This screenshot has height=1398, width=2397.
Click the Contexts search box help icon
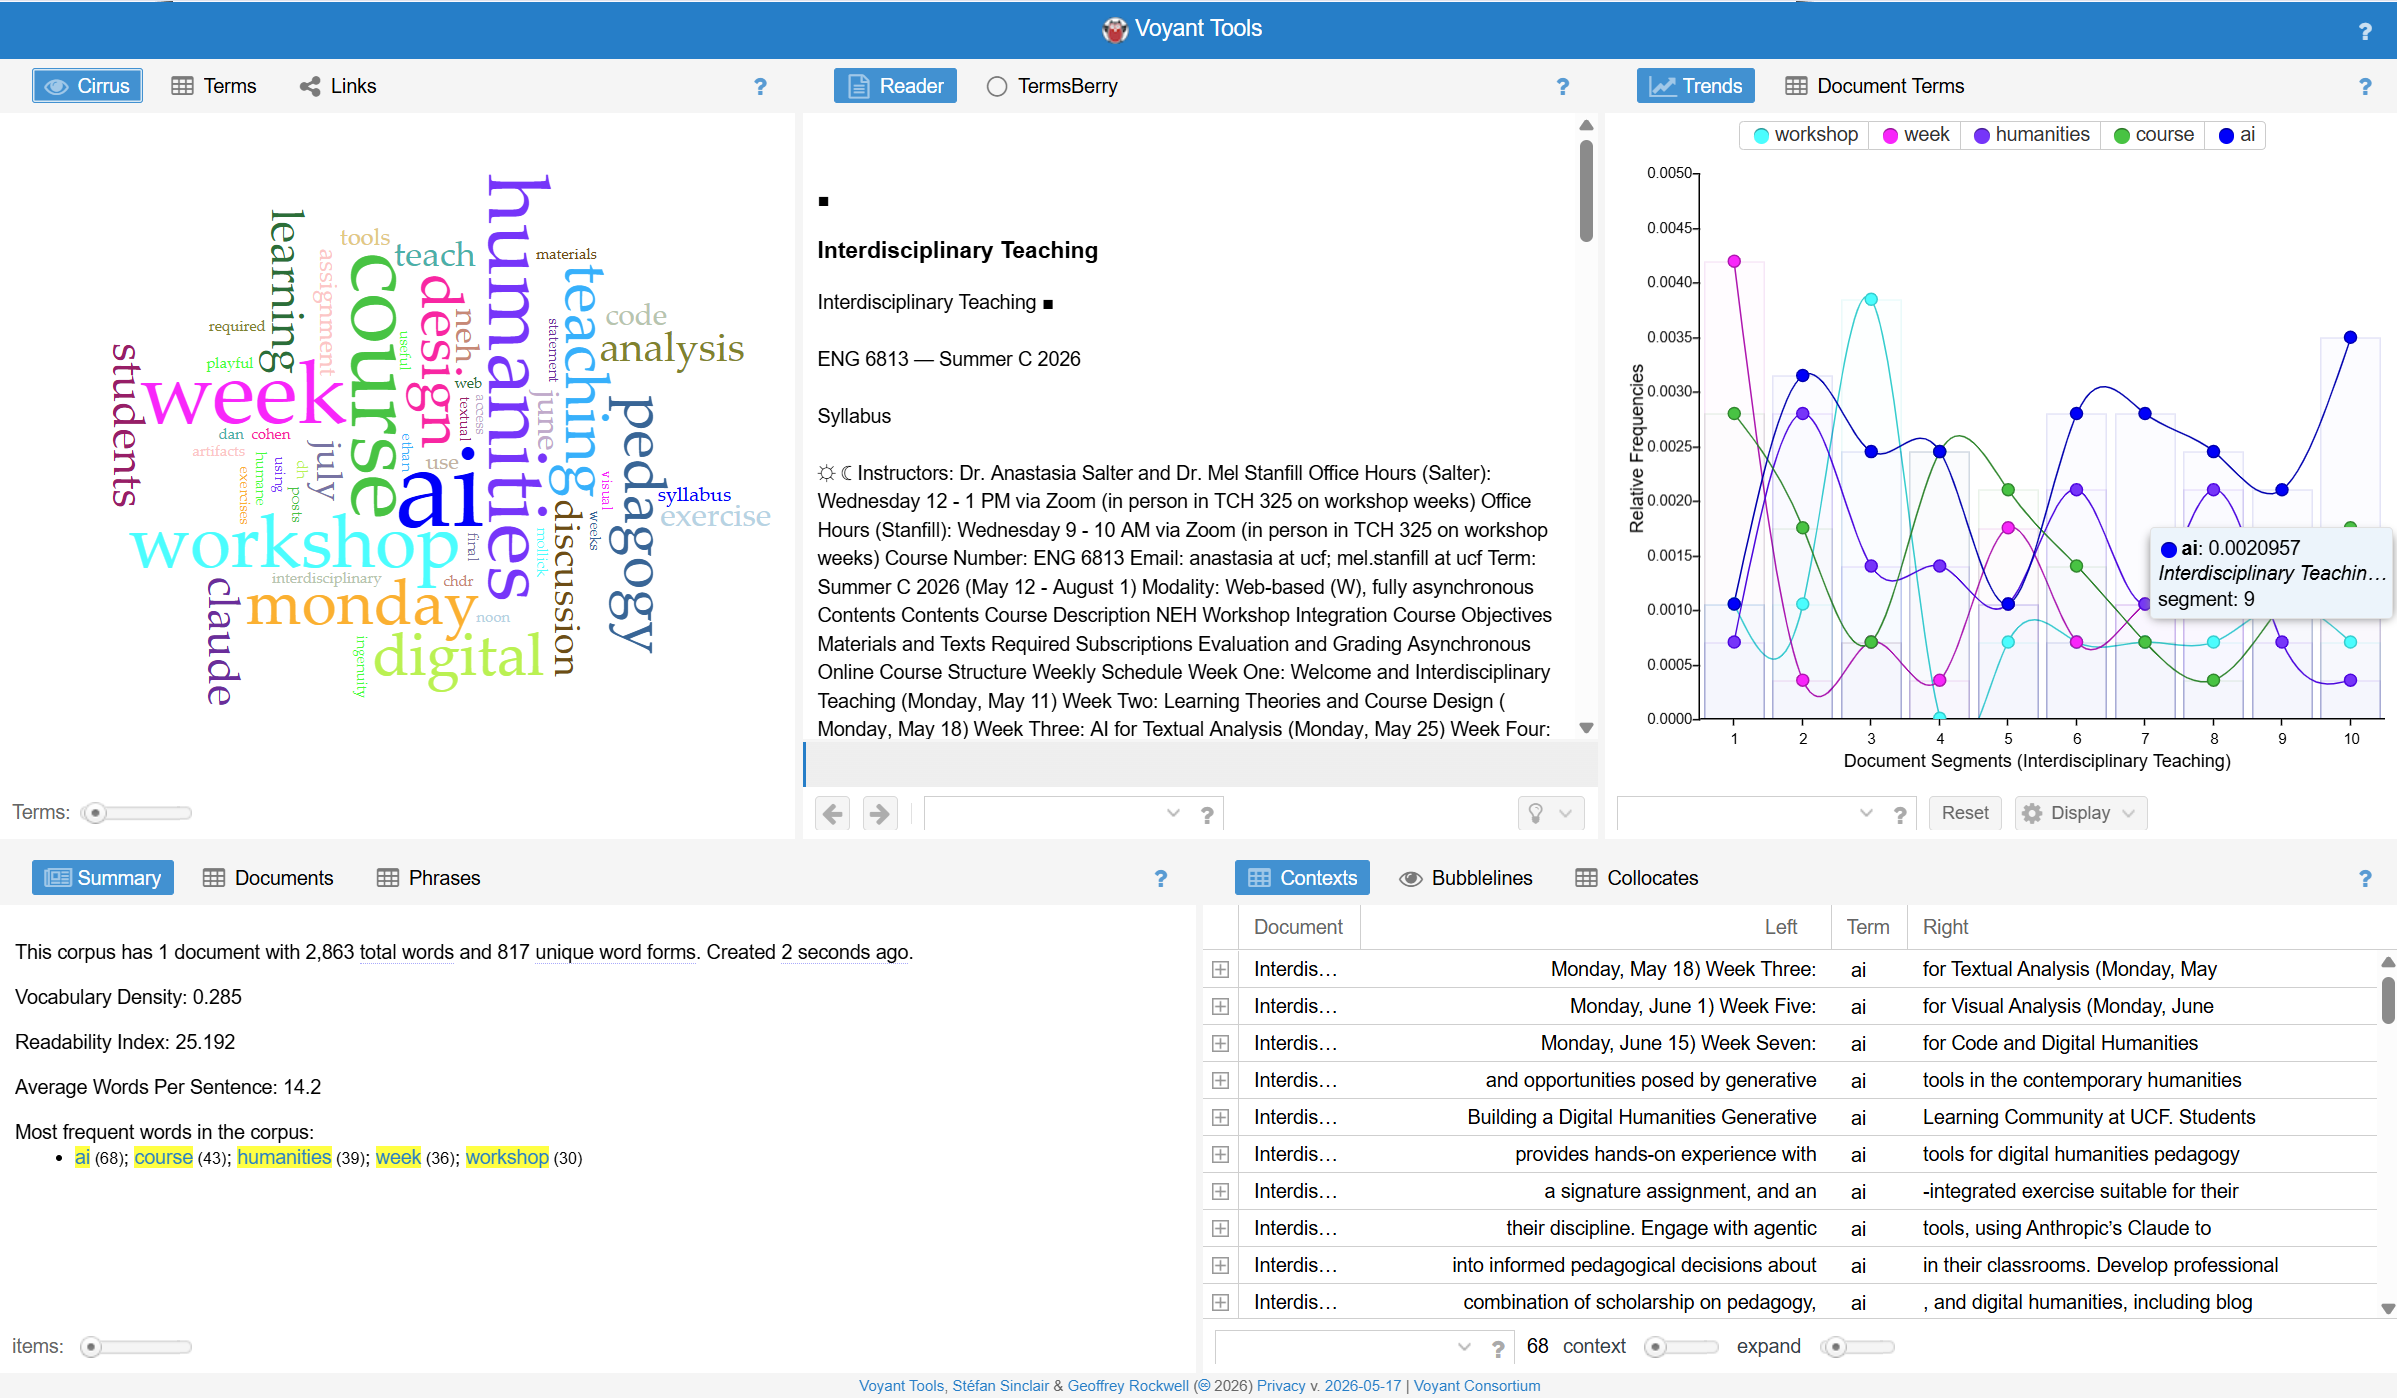pos(1498,1349)
